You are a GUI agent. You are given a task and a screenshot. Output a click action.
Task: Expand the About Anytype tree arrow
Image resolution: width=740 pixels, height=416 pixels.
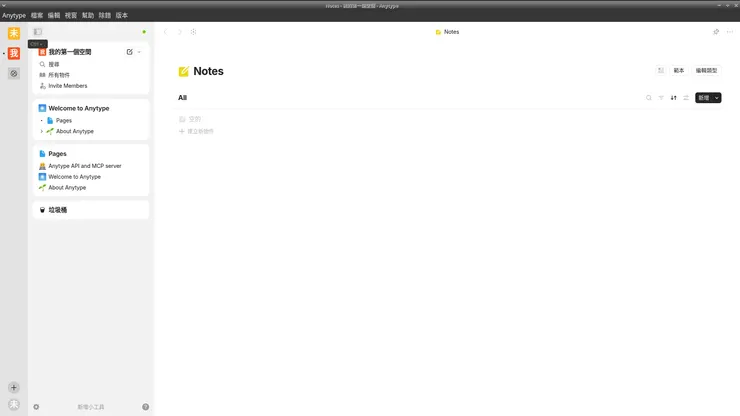click(x=42, y=131)
